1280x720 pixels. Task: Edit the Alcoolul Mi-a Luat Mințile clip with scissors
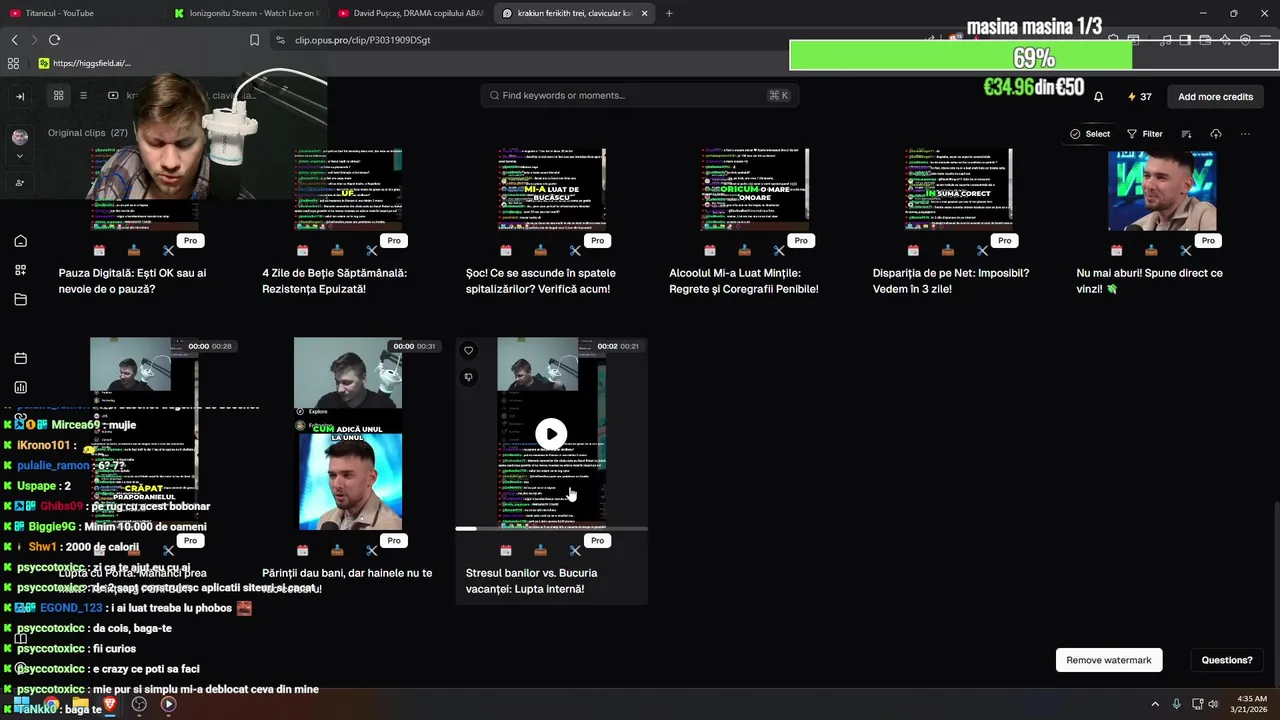pyautogui.click(x=778, y=250)
